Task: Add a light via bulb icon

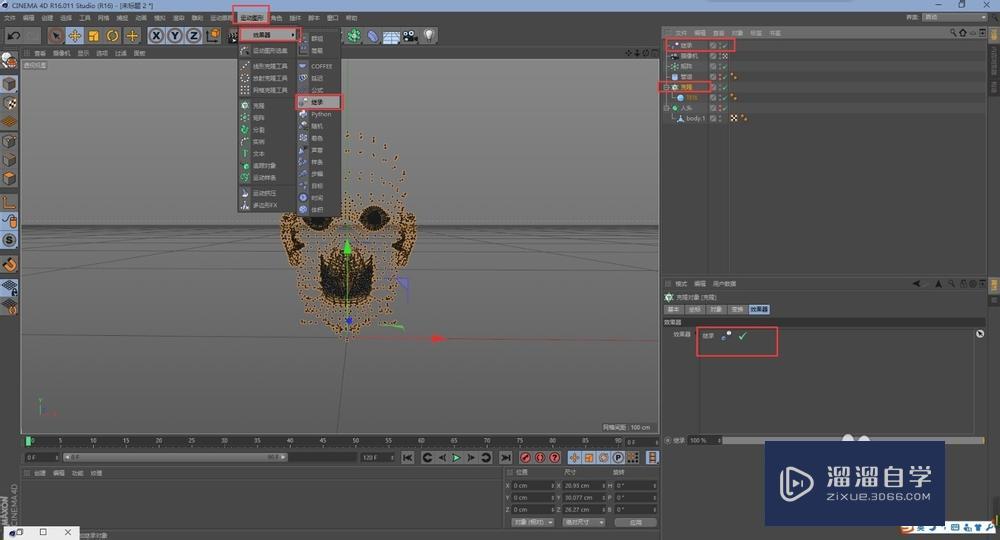Action: click(x=429, y=36)
